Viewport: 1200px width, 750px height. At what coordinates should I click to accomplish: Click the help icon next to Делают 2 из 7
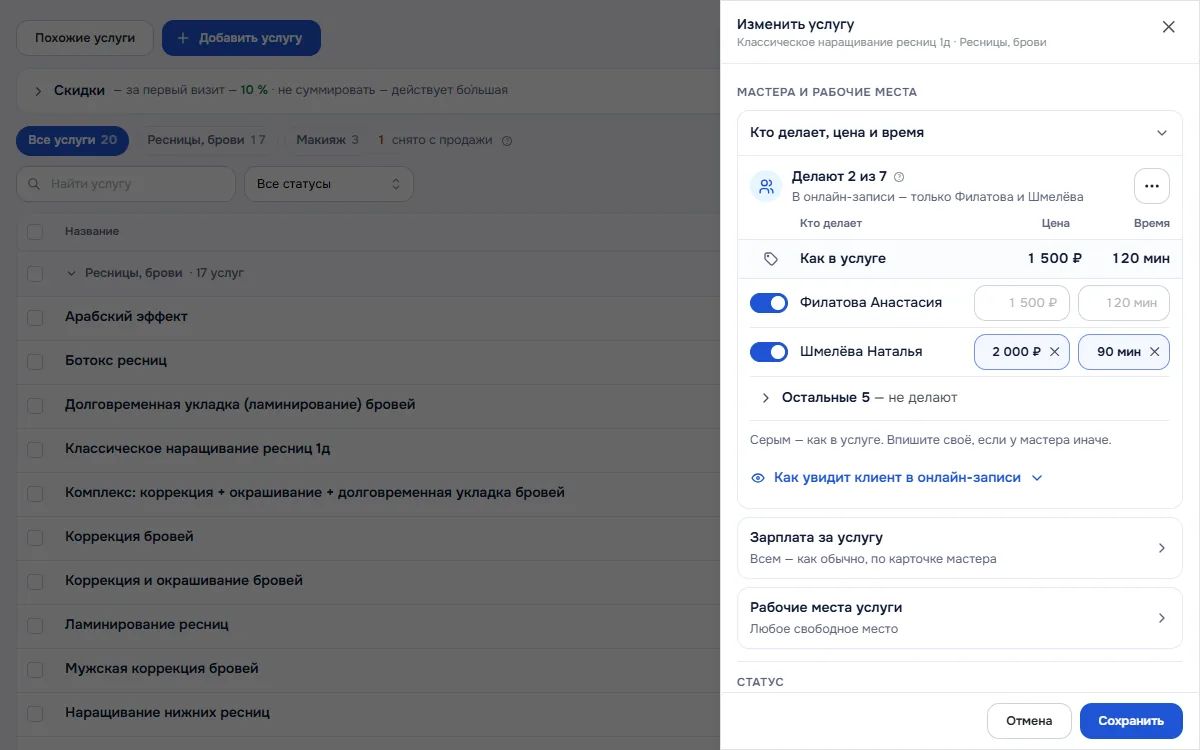tap(898, 177)
